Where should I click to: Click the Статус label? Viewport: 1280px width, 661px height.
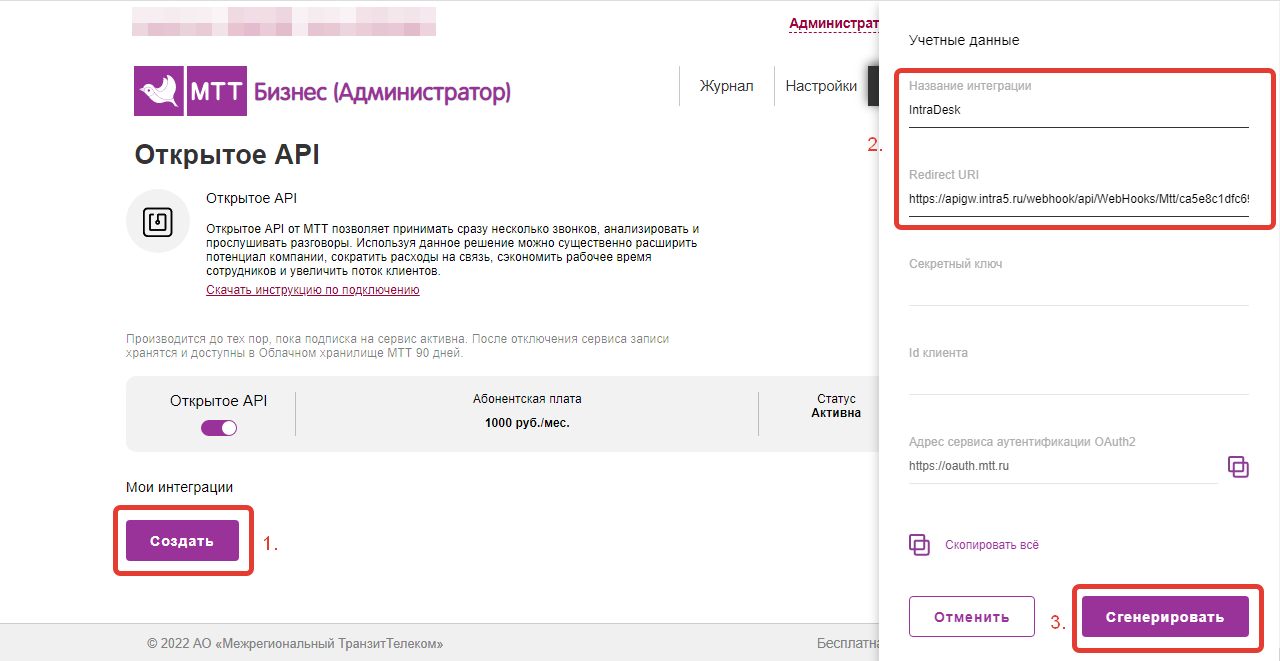tap(836, 399)
